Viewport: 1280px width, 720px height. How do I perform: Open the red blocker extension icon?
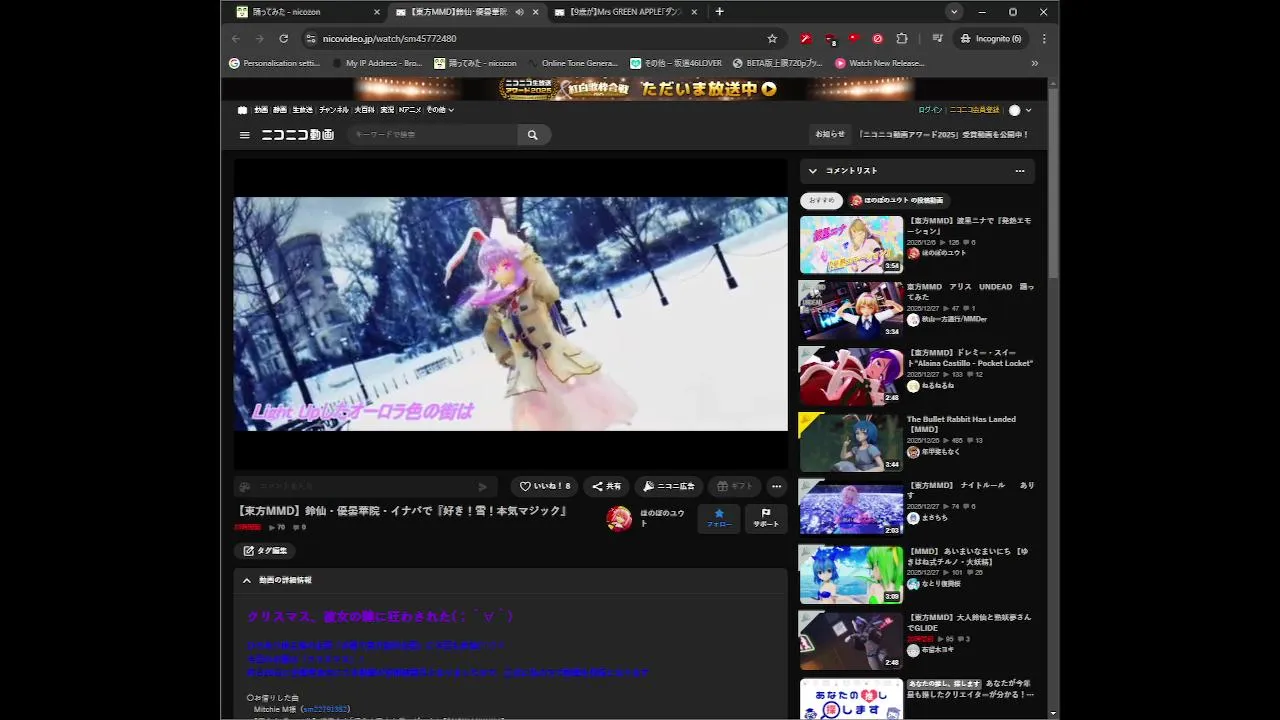(877, 39)
